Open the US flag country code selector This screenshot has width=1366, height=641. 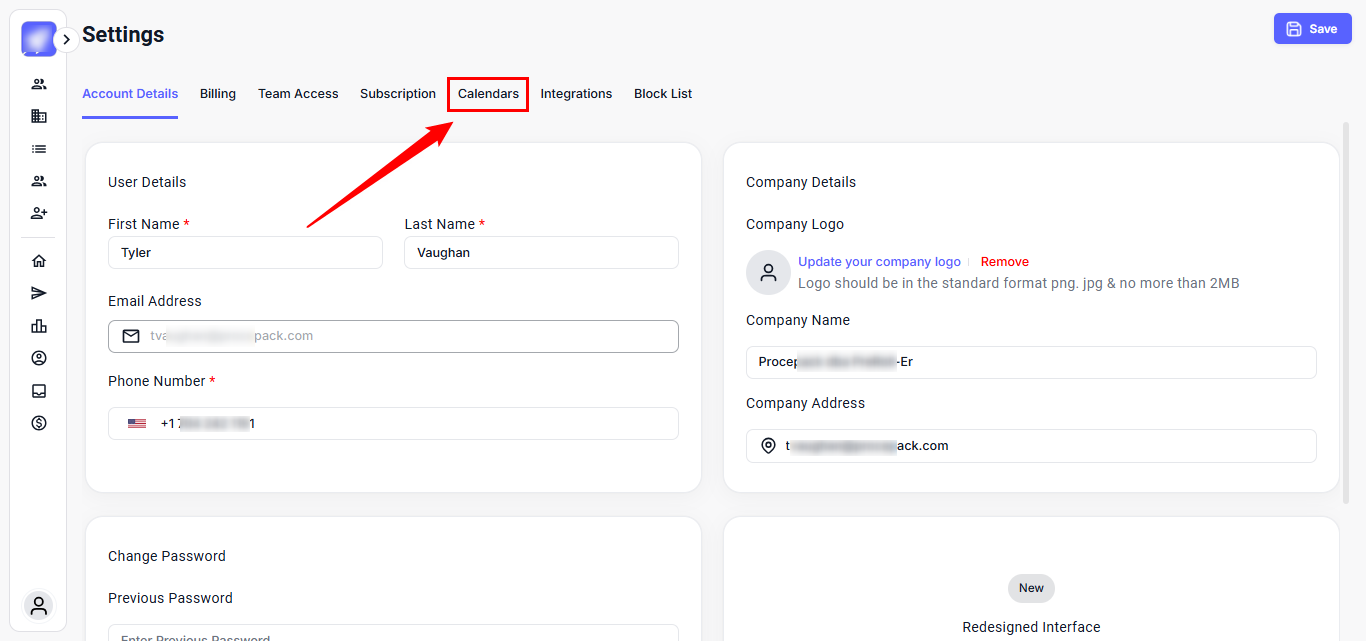137,424
